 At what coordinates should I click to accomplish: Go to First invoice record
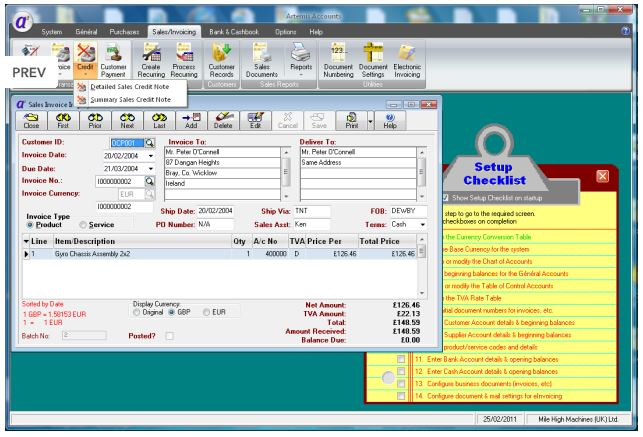point(63,121)
